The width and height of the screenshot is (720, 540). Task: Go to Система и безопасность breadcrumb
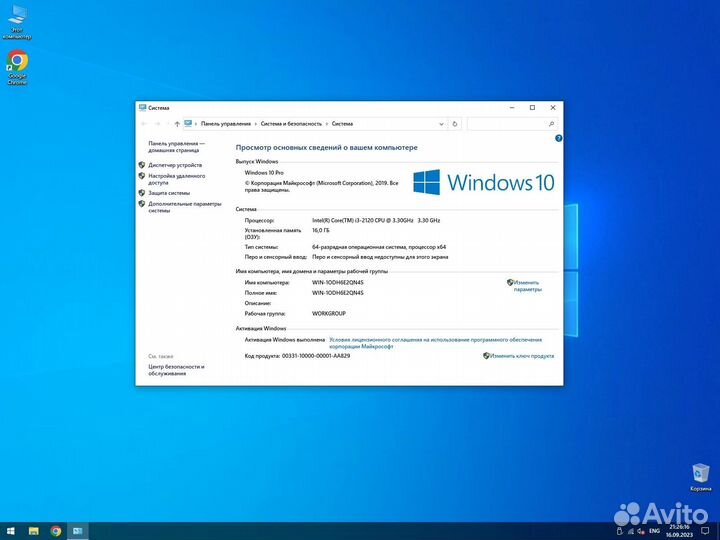coord(291,124)
